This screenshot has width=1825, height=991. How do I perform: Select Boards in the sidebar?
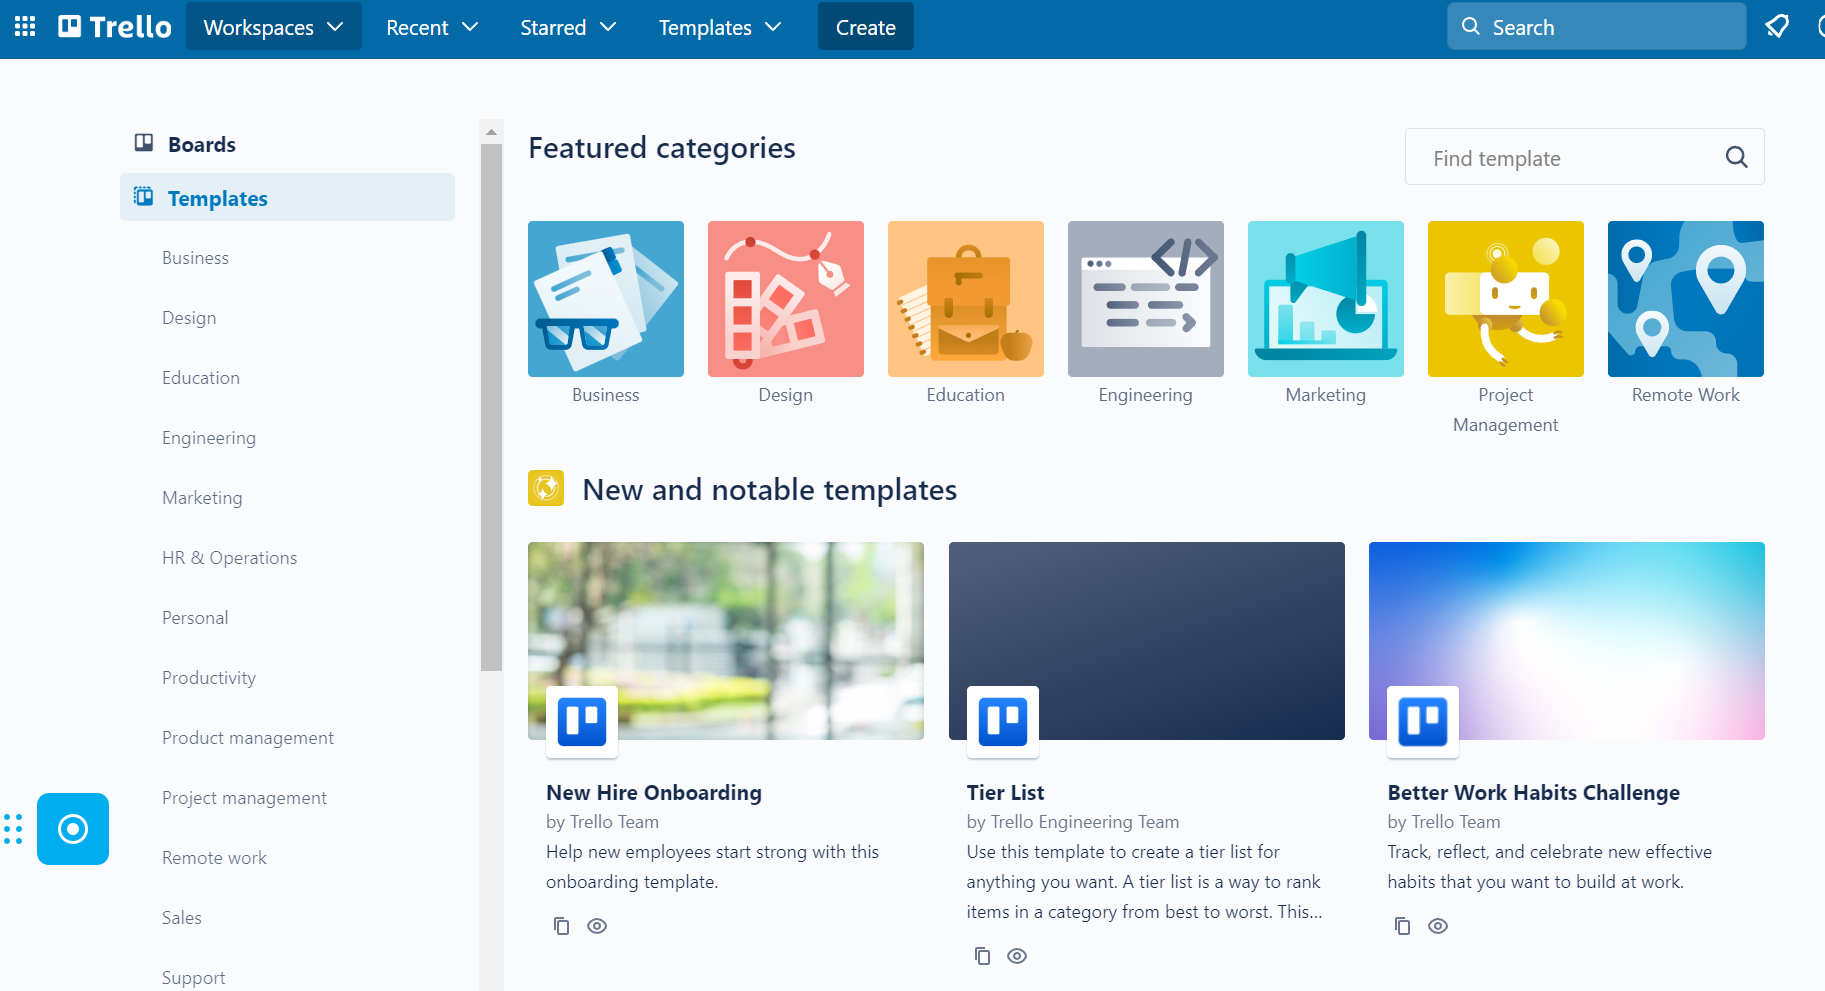pos(288,144)
